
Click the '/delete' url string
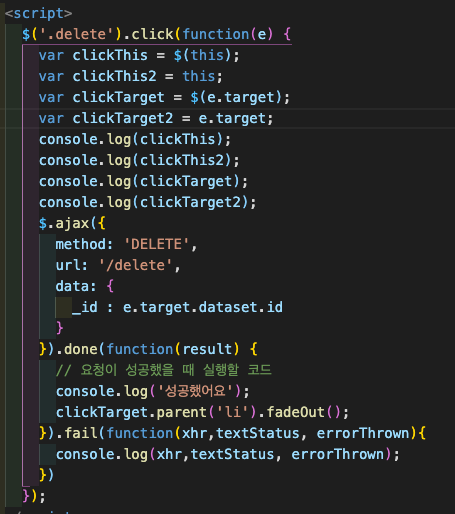(x=135, y=265)
